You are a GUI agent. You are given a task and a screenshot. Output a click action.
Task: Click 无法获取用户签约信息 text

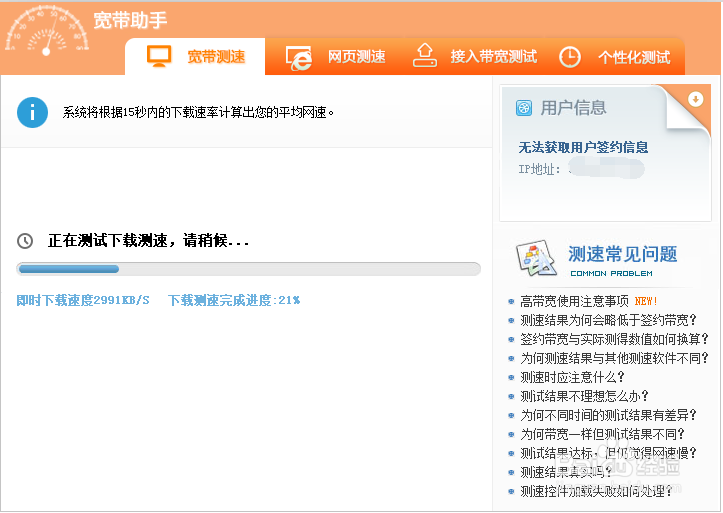pyautogui.click(x=583, y=147)
